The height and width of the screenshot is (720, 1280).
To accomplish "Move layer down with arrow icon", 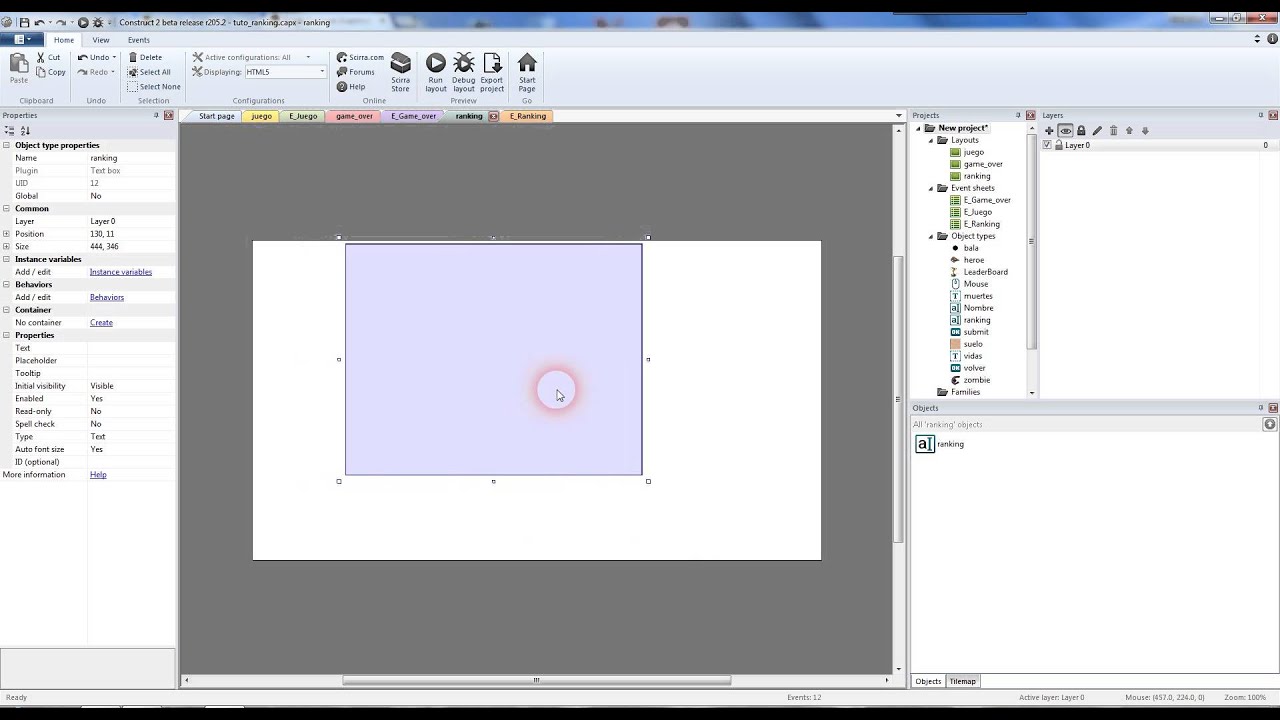I will pyautogui.click(x=1145, y=131).
